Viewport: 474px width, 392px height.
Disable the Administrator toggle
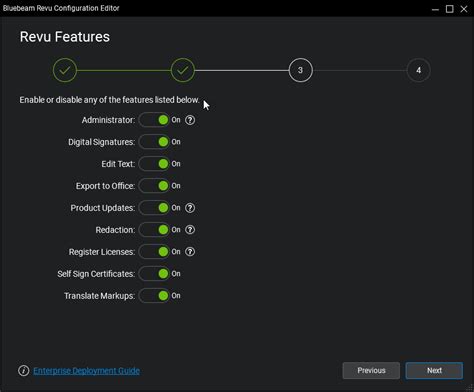tap(154, 120)
